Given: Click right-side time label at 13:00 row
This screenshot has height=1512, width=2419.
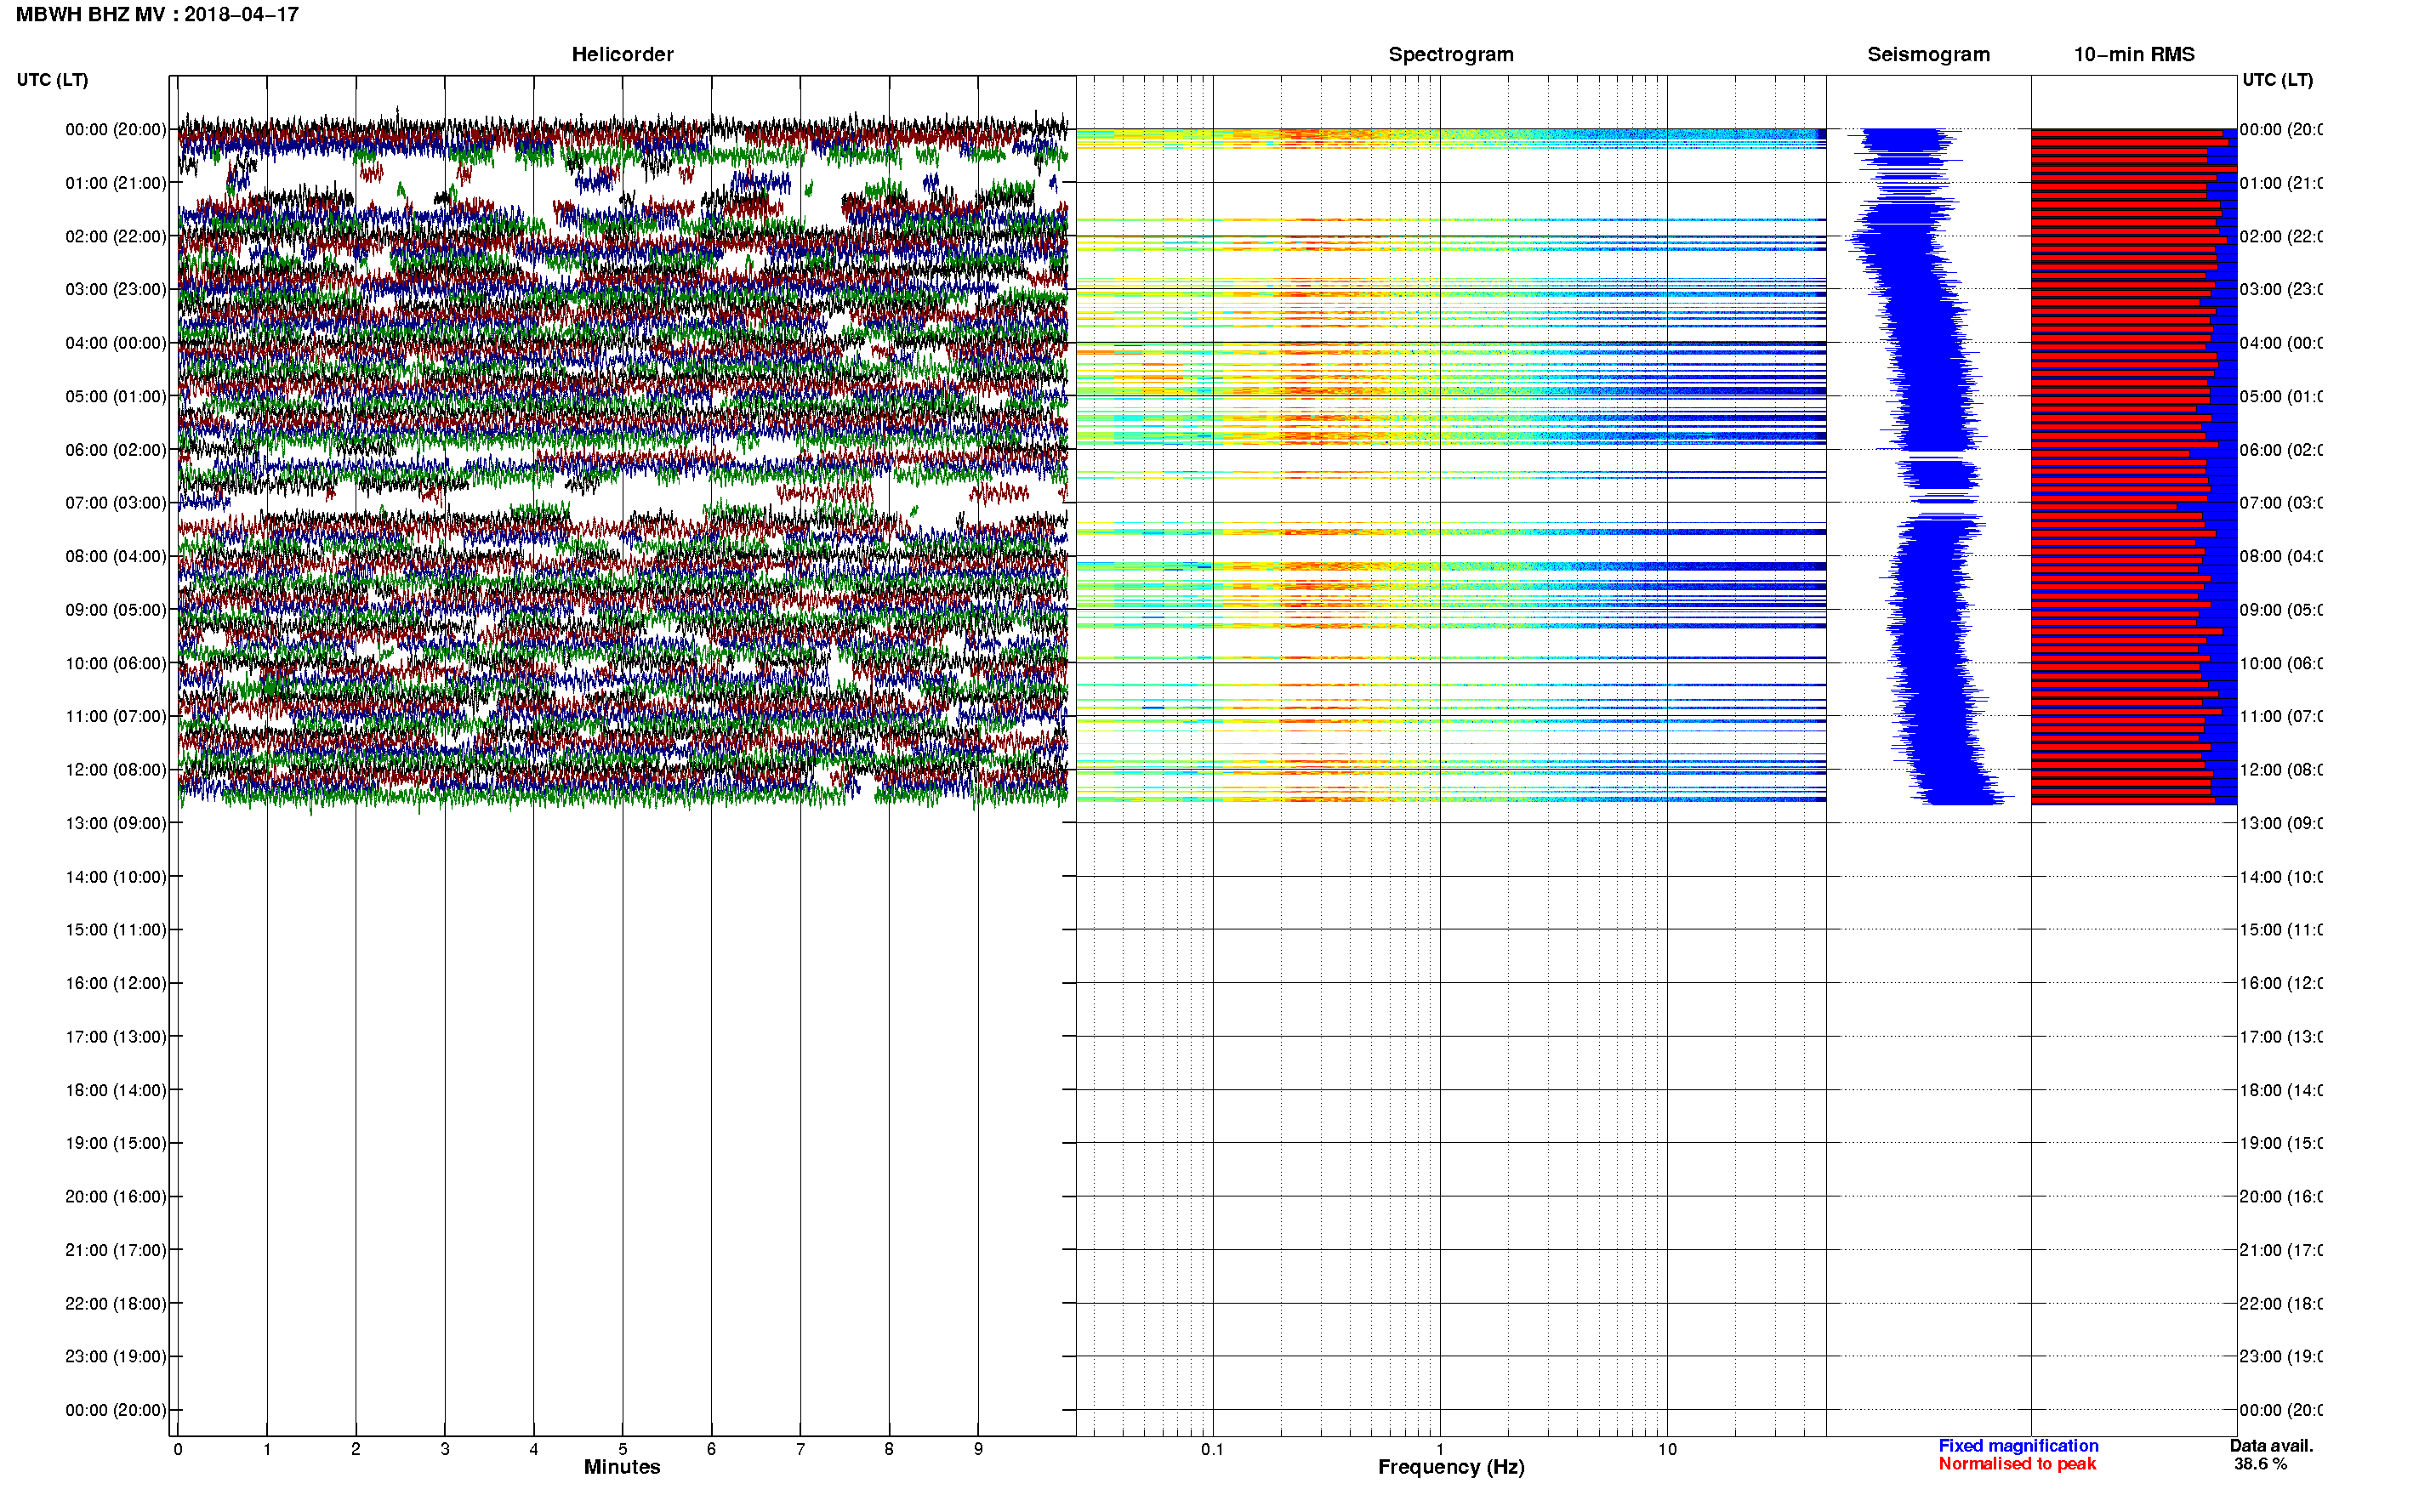Looking at the screenshot, I should point(2281,824).
